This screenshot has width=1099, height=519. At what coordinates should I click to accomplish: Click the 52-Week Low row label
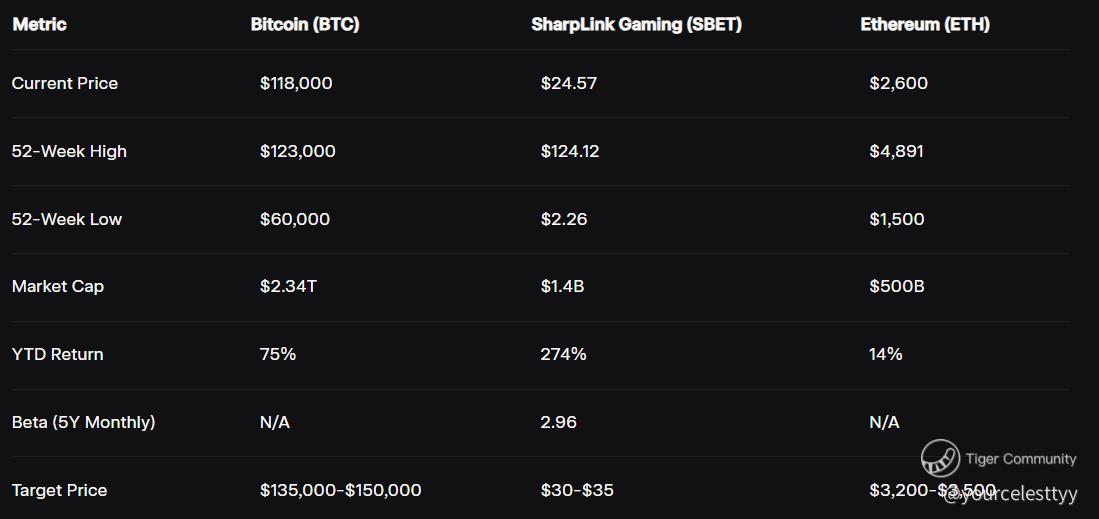pos(67,219)
